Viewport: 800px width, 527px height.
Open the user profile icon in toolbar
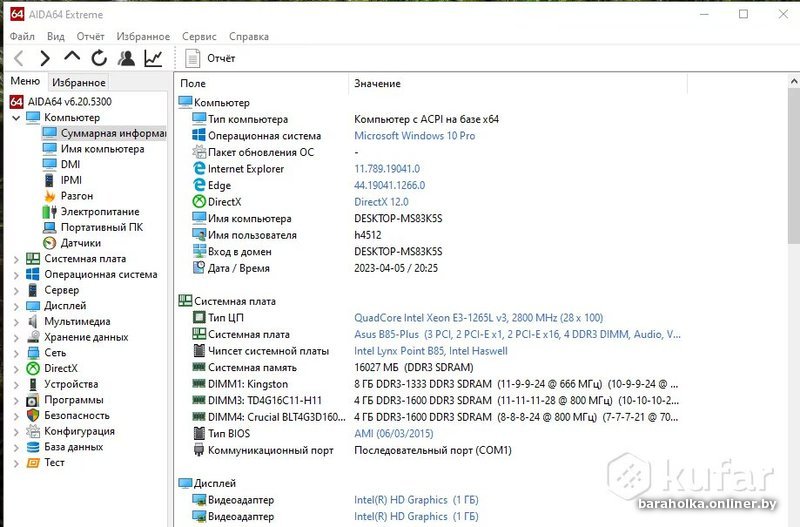pos(126,59)
